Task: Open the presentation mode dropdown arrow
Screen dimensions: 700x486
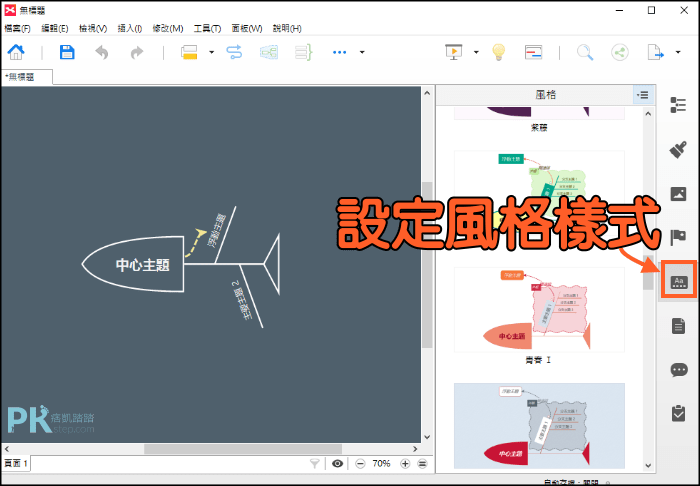Action: [476, 52]
